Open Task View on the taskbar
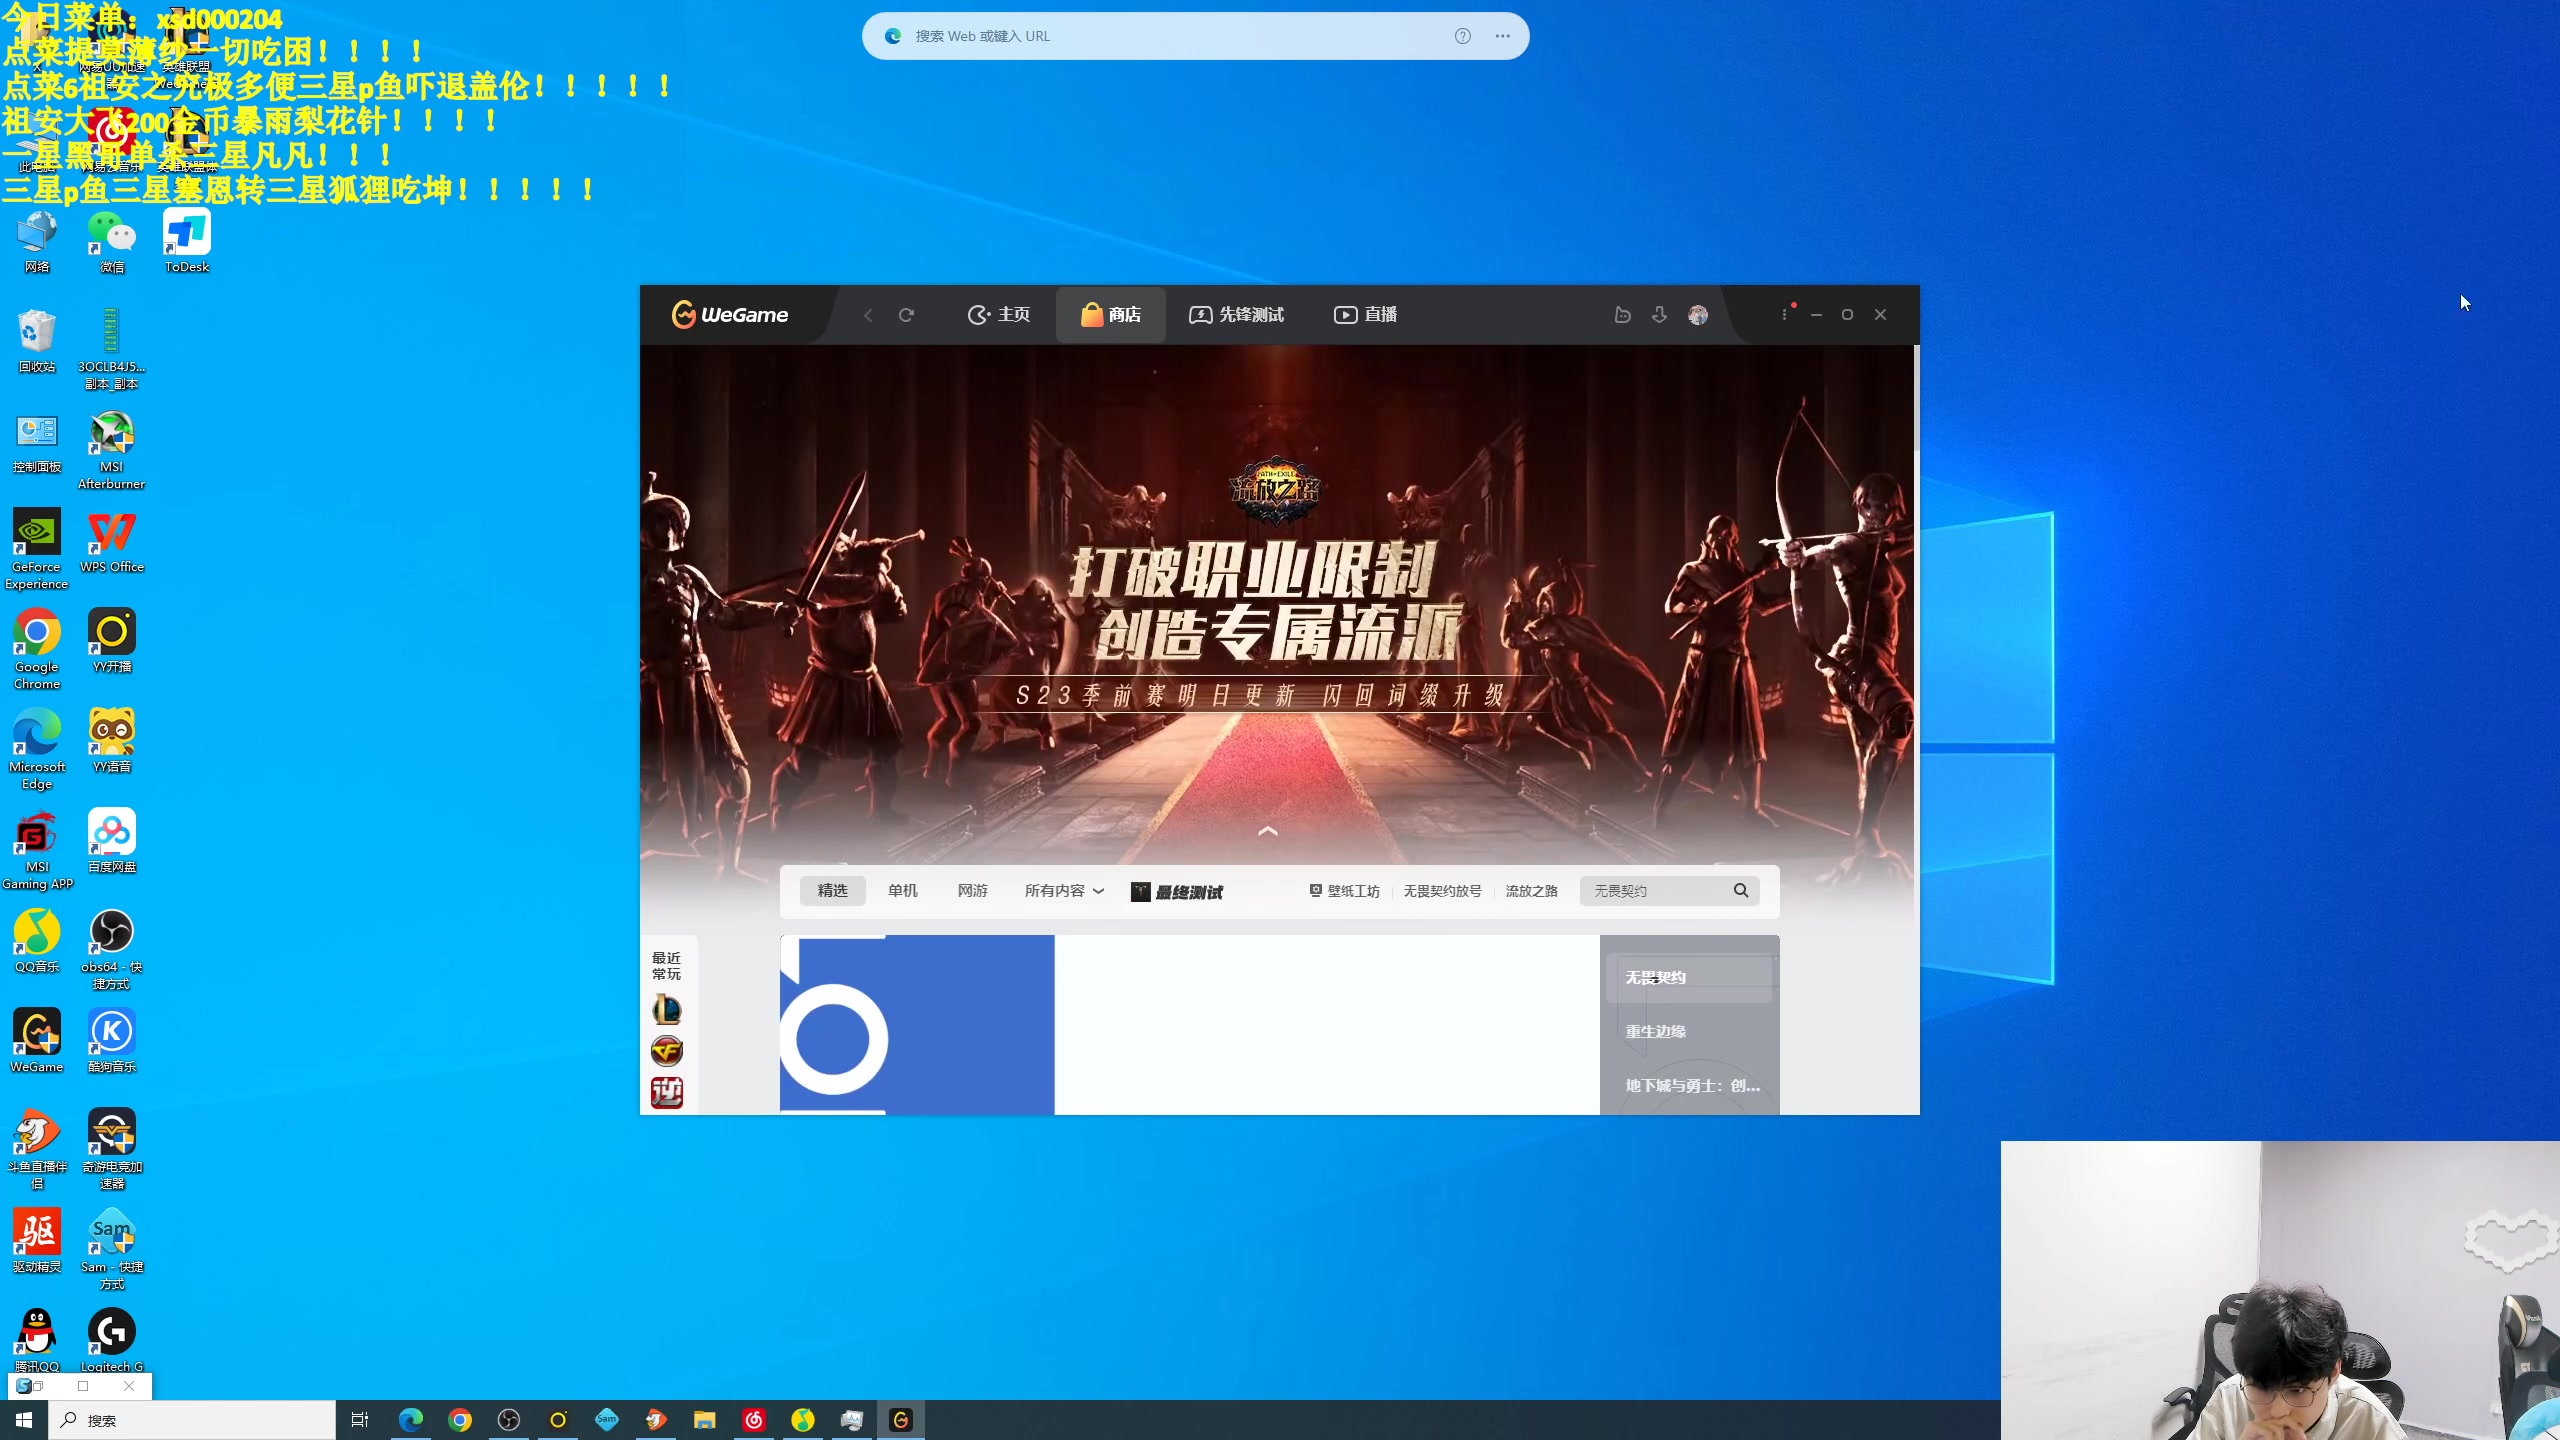 point(360,1420)
